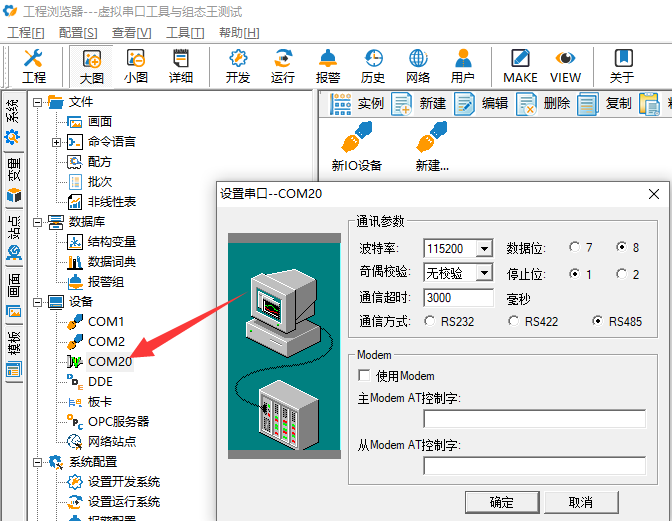
Task: Open the 用户 user toolbar icon
Action: 462,66
